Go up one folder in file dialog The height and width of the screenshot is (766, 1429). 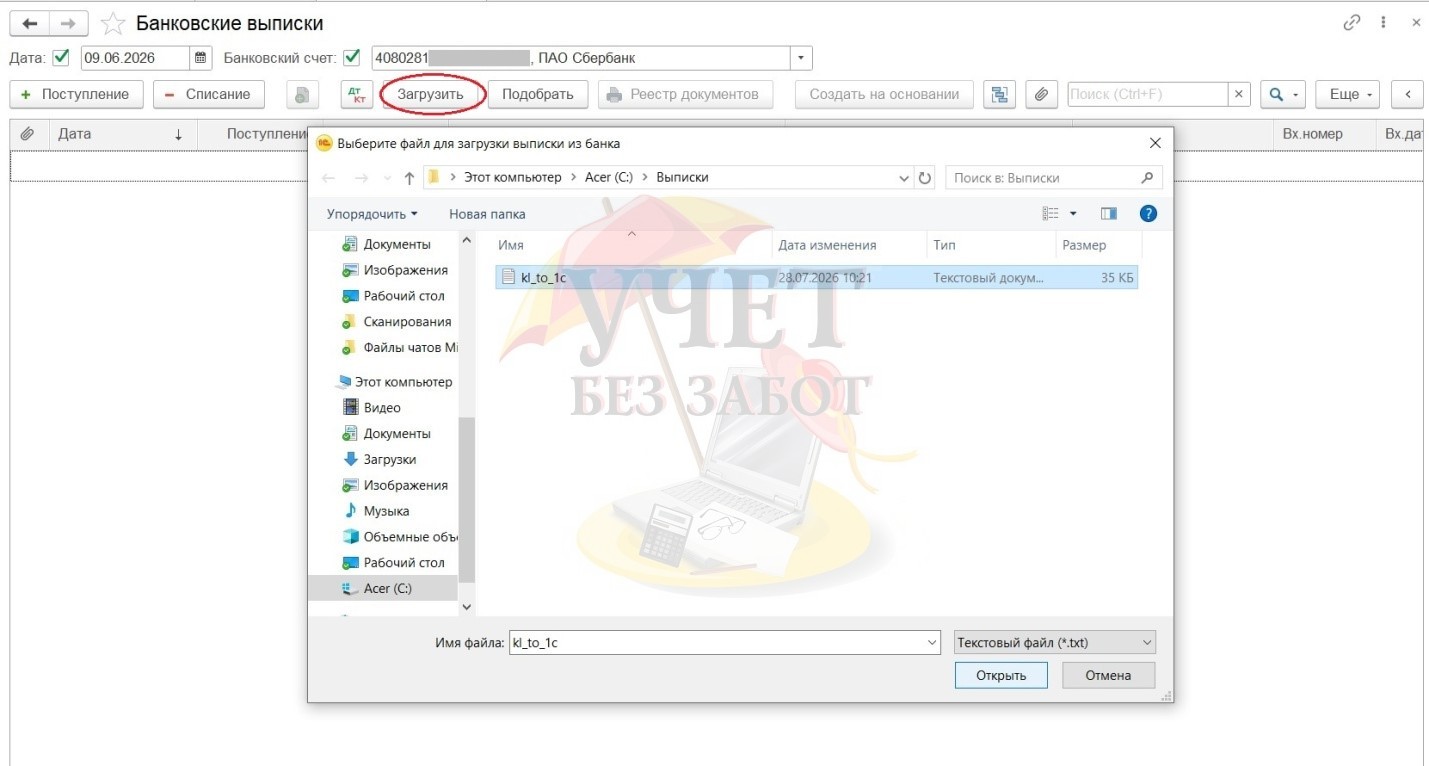[409, 178]
